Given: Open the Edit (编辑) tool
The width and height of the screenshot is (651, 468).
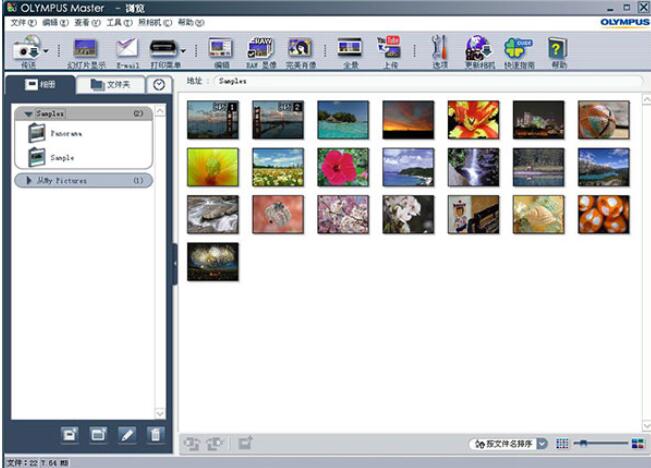Looking at the screenshot, I should (220, 49).
